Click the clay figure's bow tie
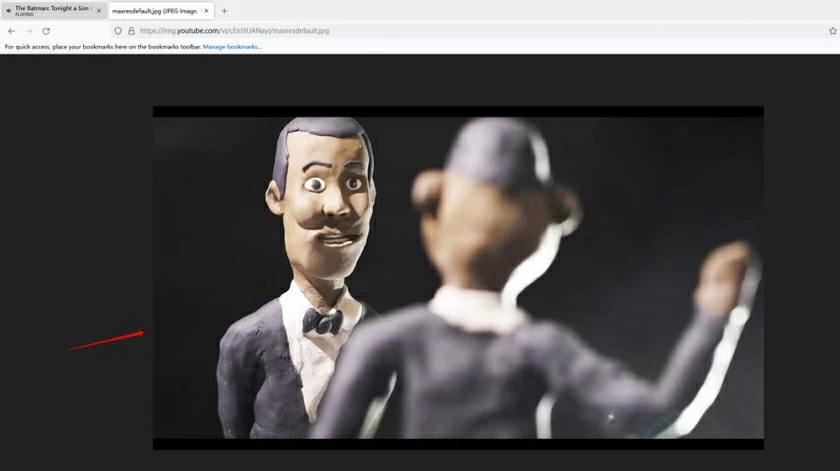The width and height of the screenshot is (840, 471). point(322,321)
